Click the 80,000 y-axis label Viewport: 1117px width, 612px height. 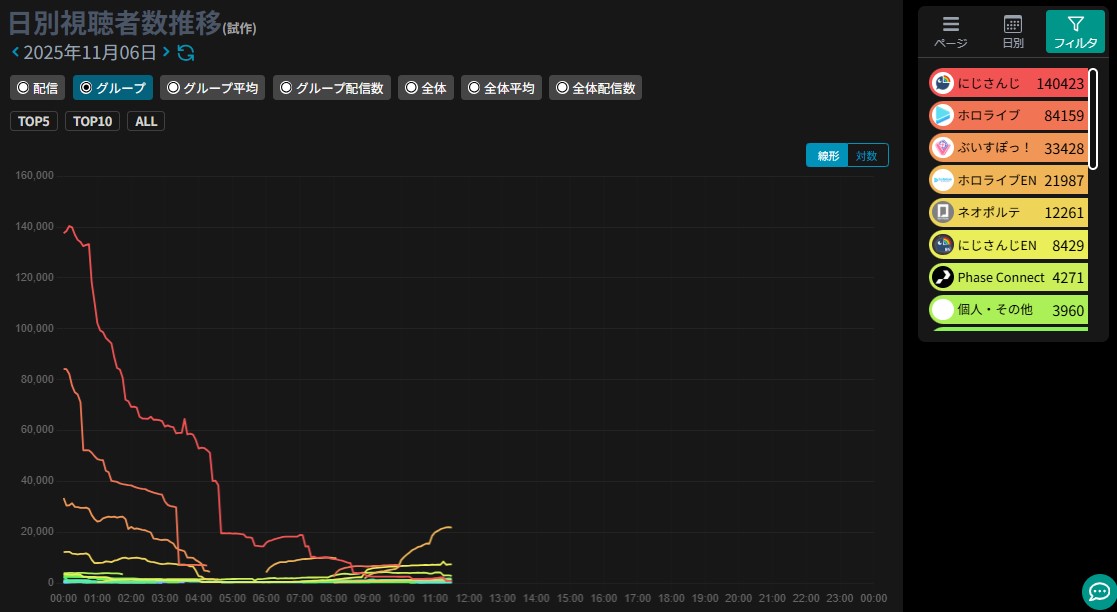[38, 379]
